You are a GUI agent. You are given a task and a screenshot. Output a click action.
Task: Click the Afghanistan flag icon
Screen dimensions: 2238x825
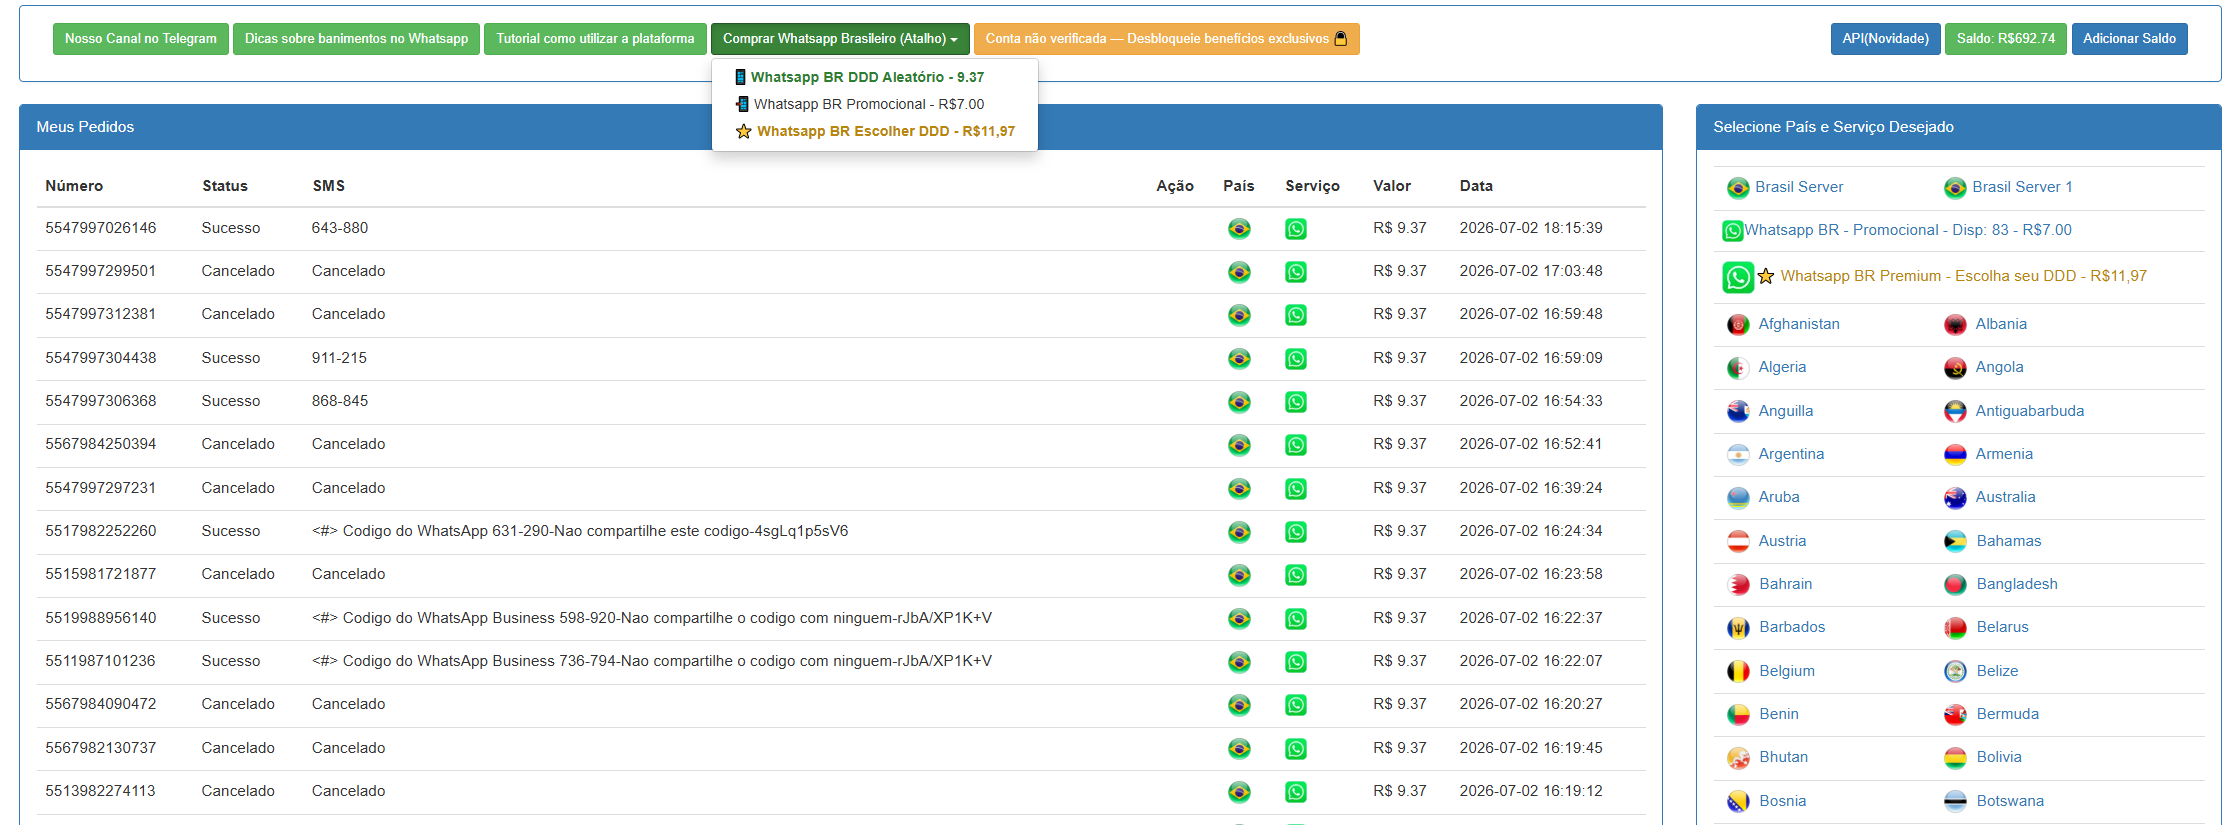point(1738,325)
